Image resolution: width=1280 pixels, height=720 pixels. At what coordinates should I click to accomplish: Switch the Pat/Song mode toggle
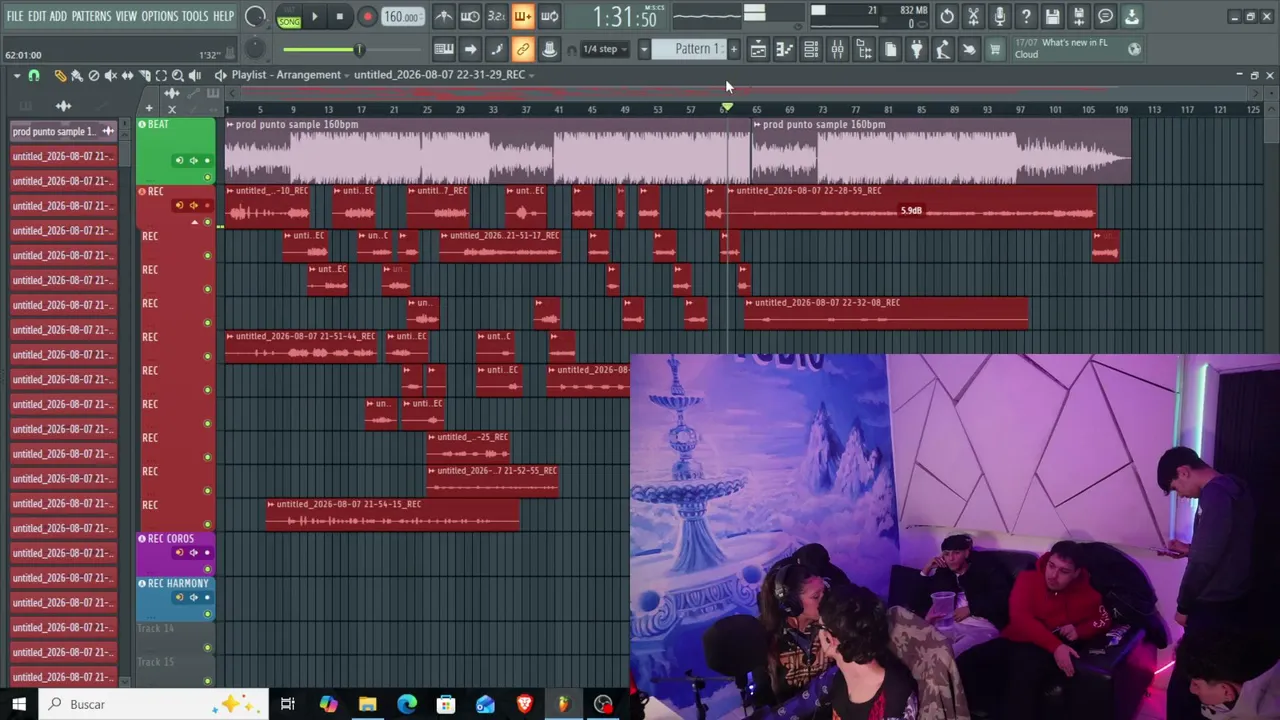[x=289, y=17]
